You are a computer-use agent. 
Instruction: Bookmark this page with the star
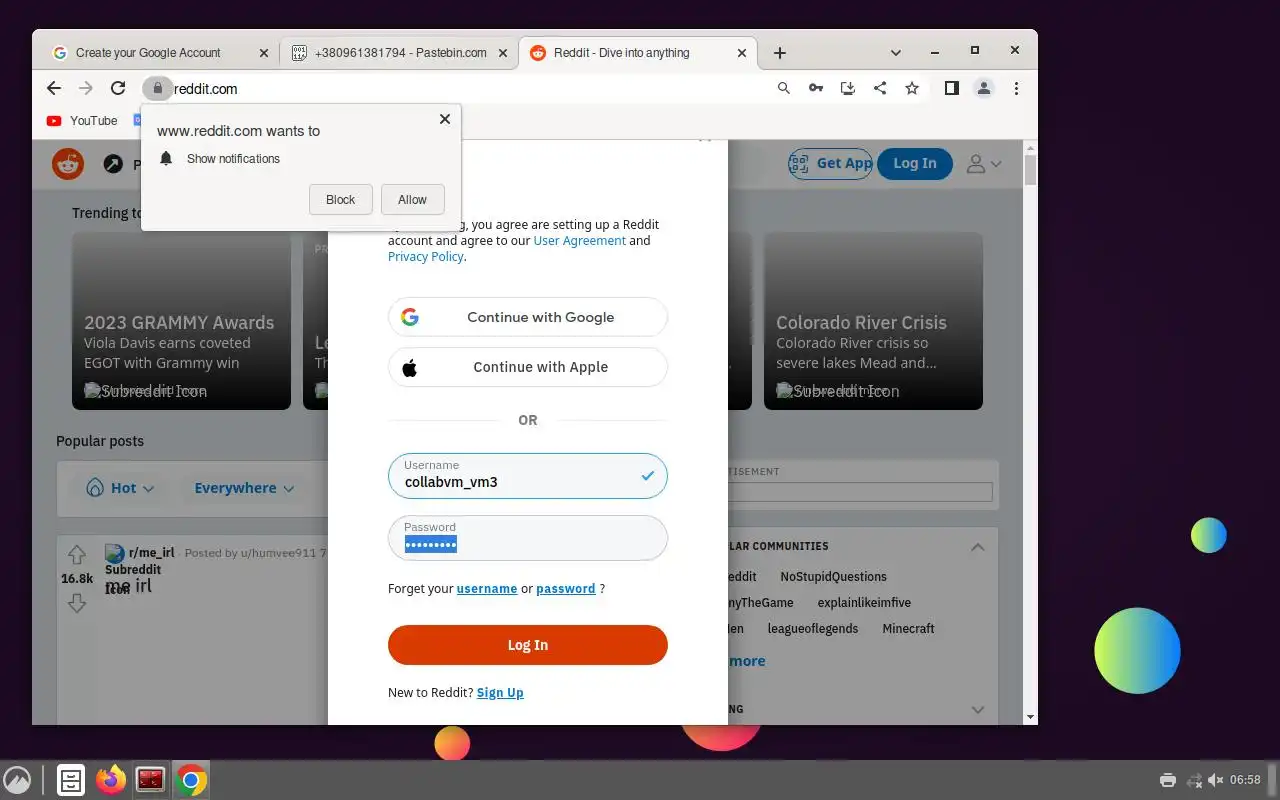click(912, 88)
